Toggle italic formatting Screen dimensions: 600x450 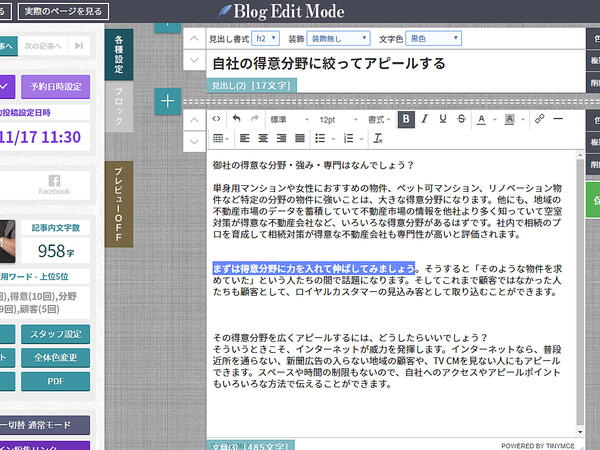[x=425, y=119]
